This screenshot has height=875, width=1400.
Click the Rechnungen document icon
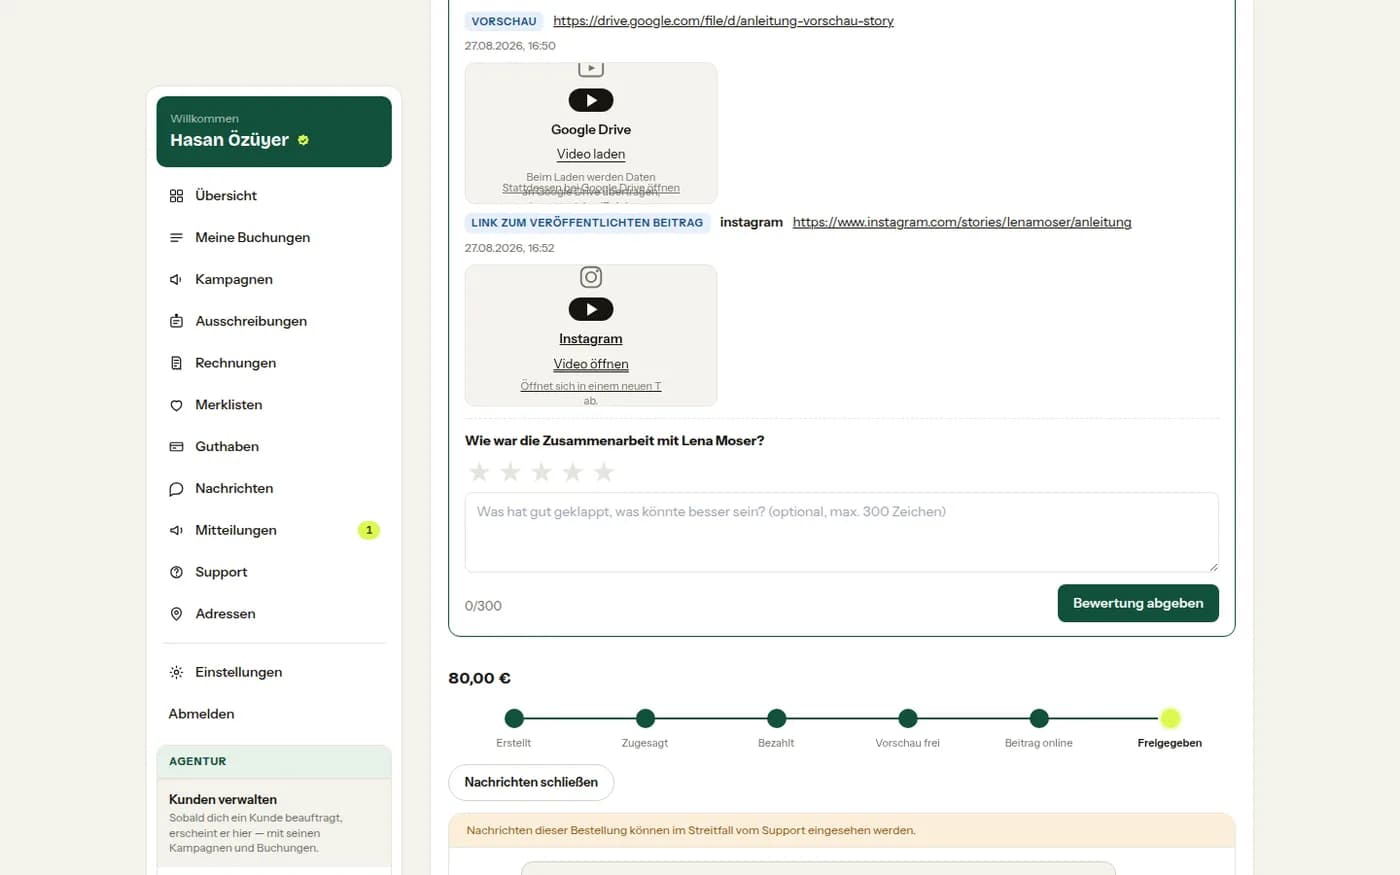176,363
